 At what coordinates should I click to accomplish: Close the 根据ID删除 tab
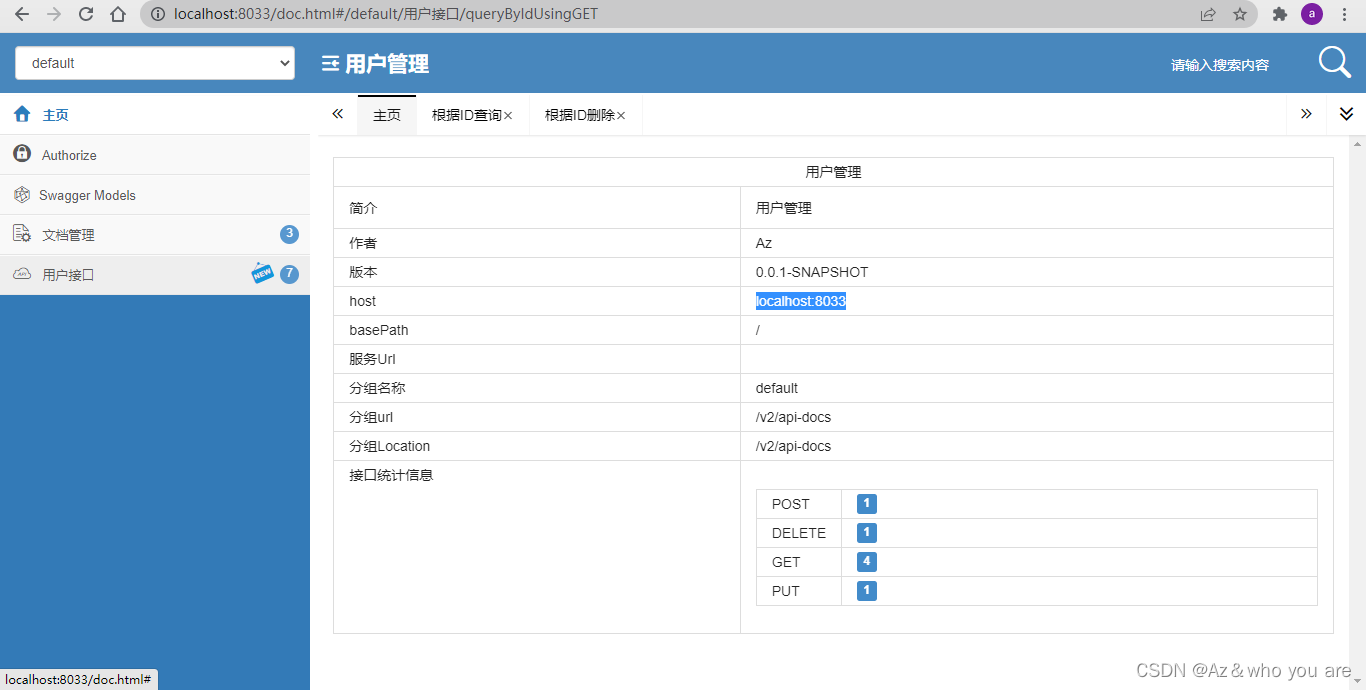point(621,115)
